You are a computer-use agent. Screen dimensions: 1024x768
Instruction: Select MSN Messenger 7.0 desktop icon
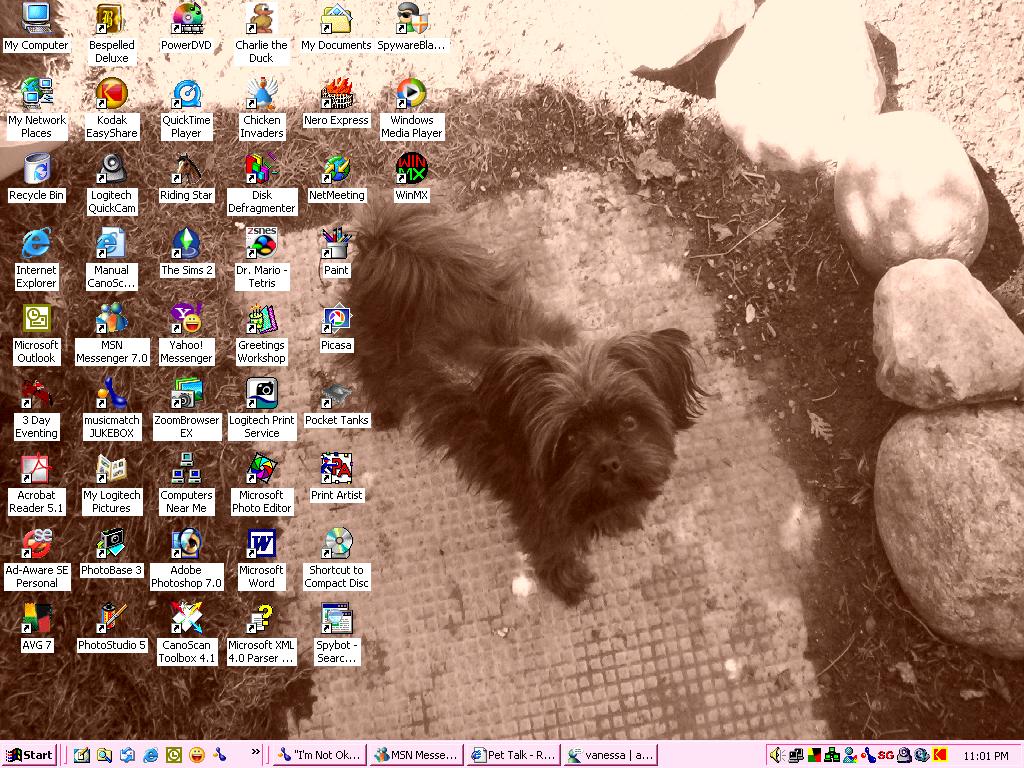click(x=112, y=334)
